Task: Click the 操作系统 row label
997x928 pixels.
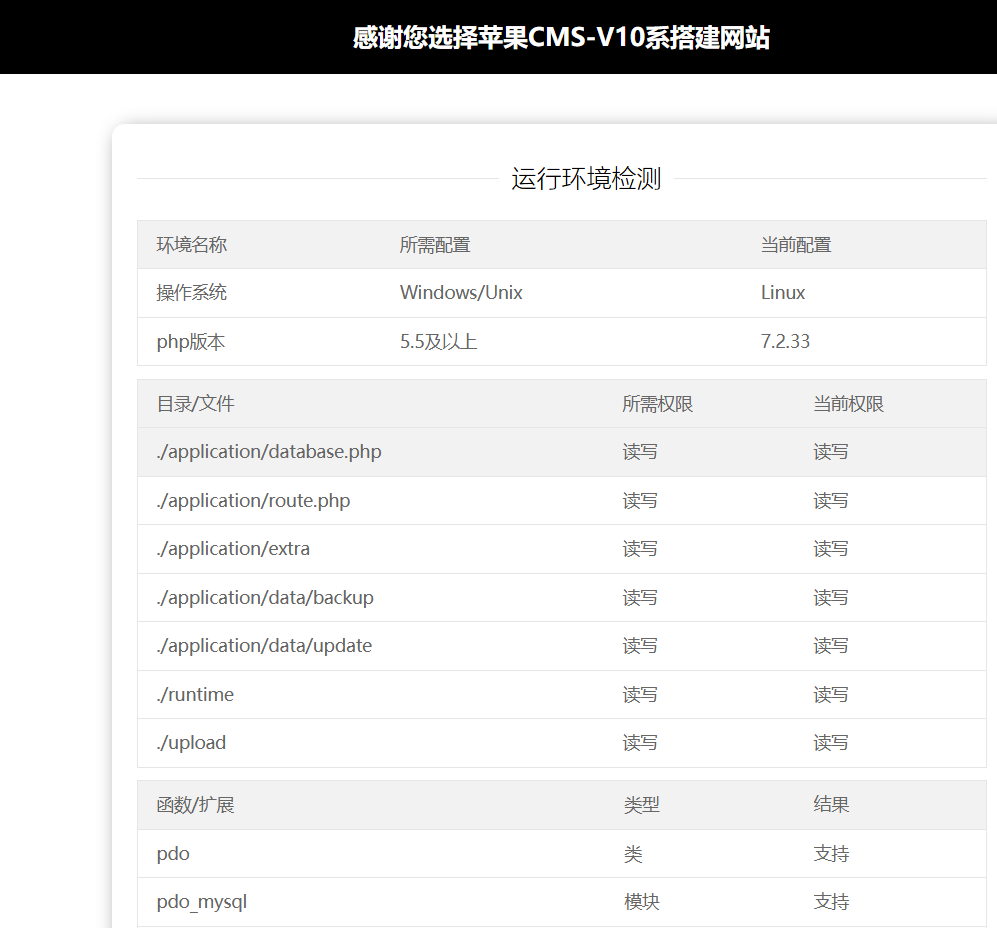Action: point(192,293)
